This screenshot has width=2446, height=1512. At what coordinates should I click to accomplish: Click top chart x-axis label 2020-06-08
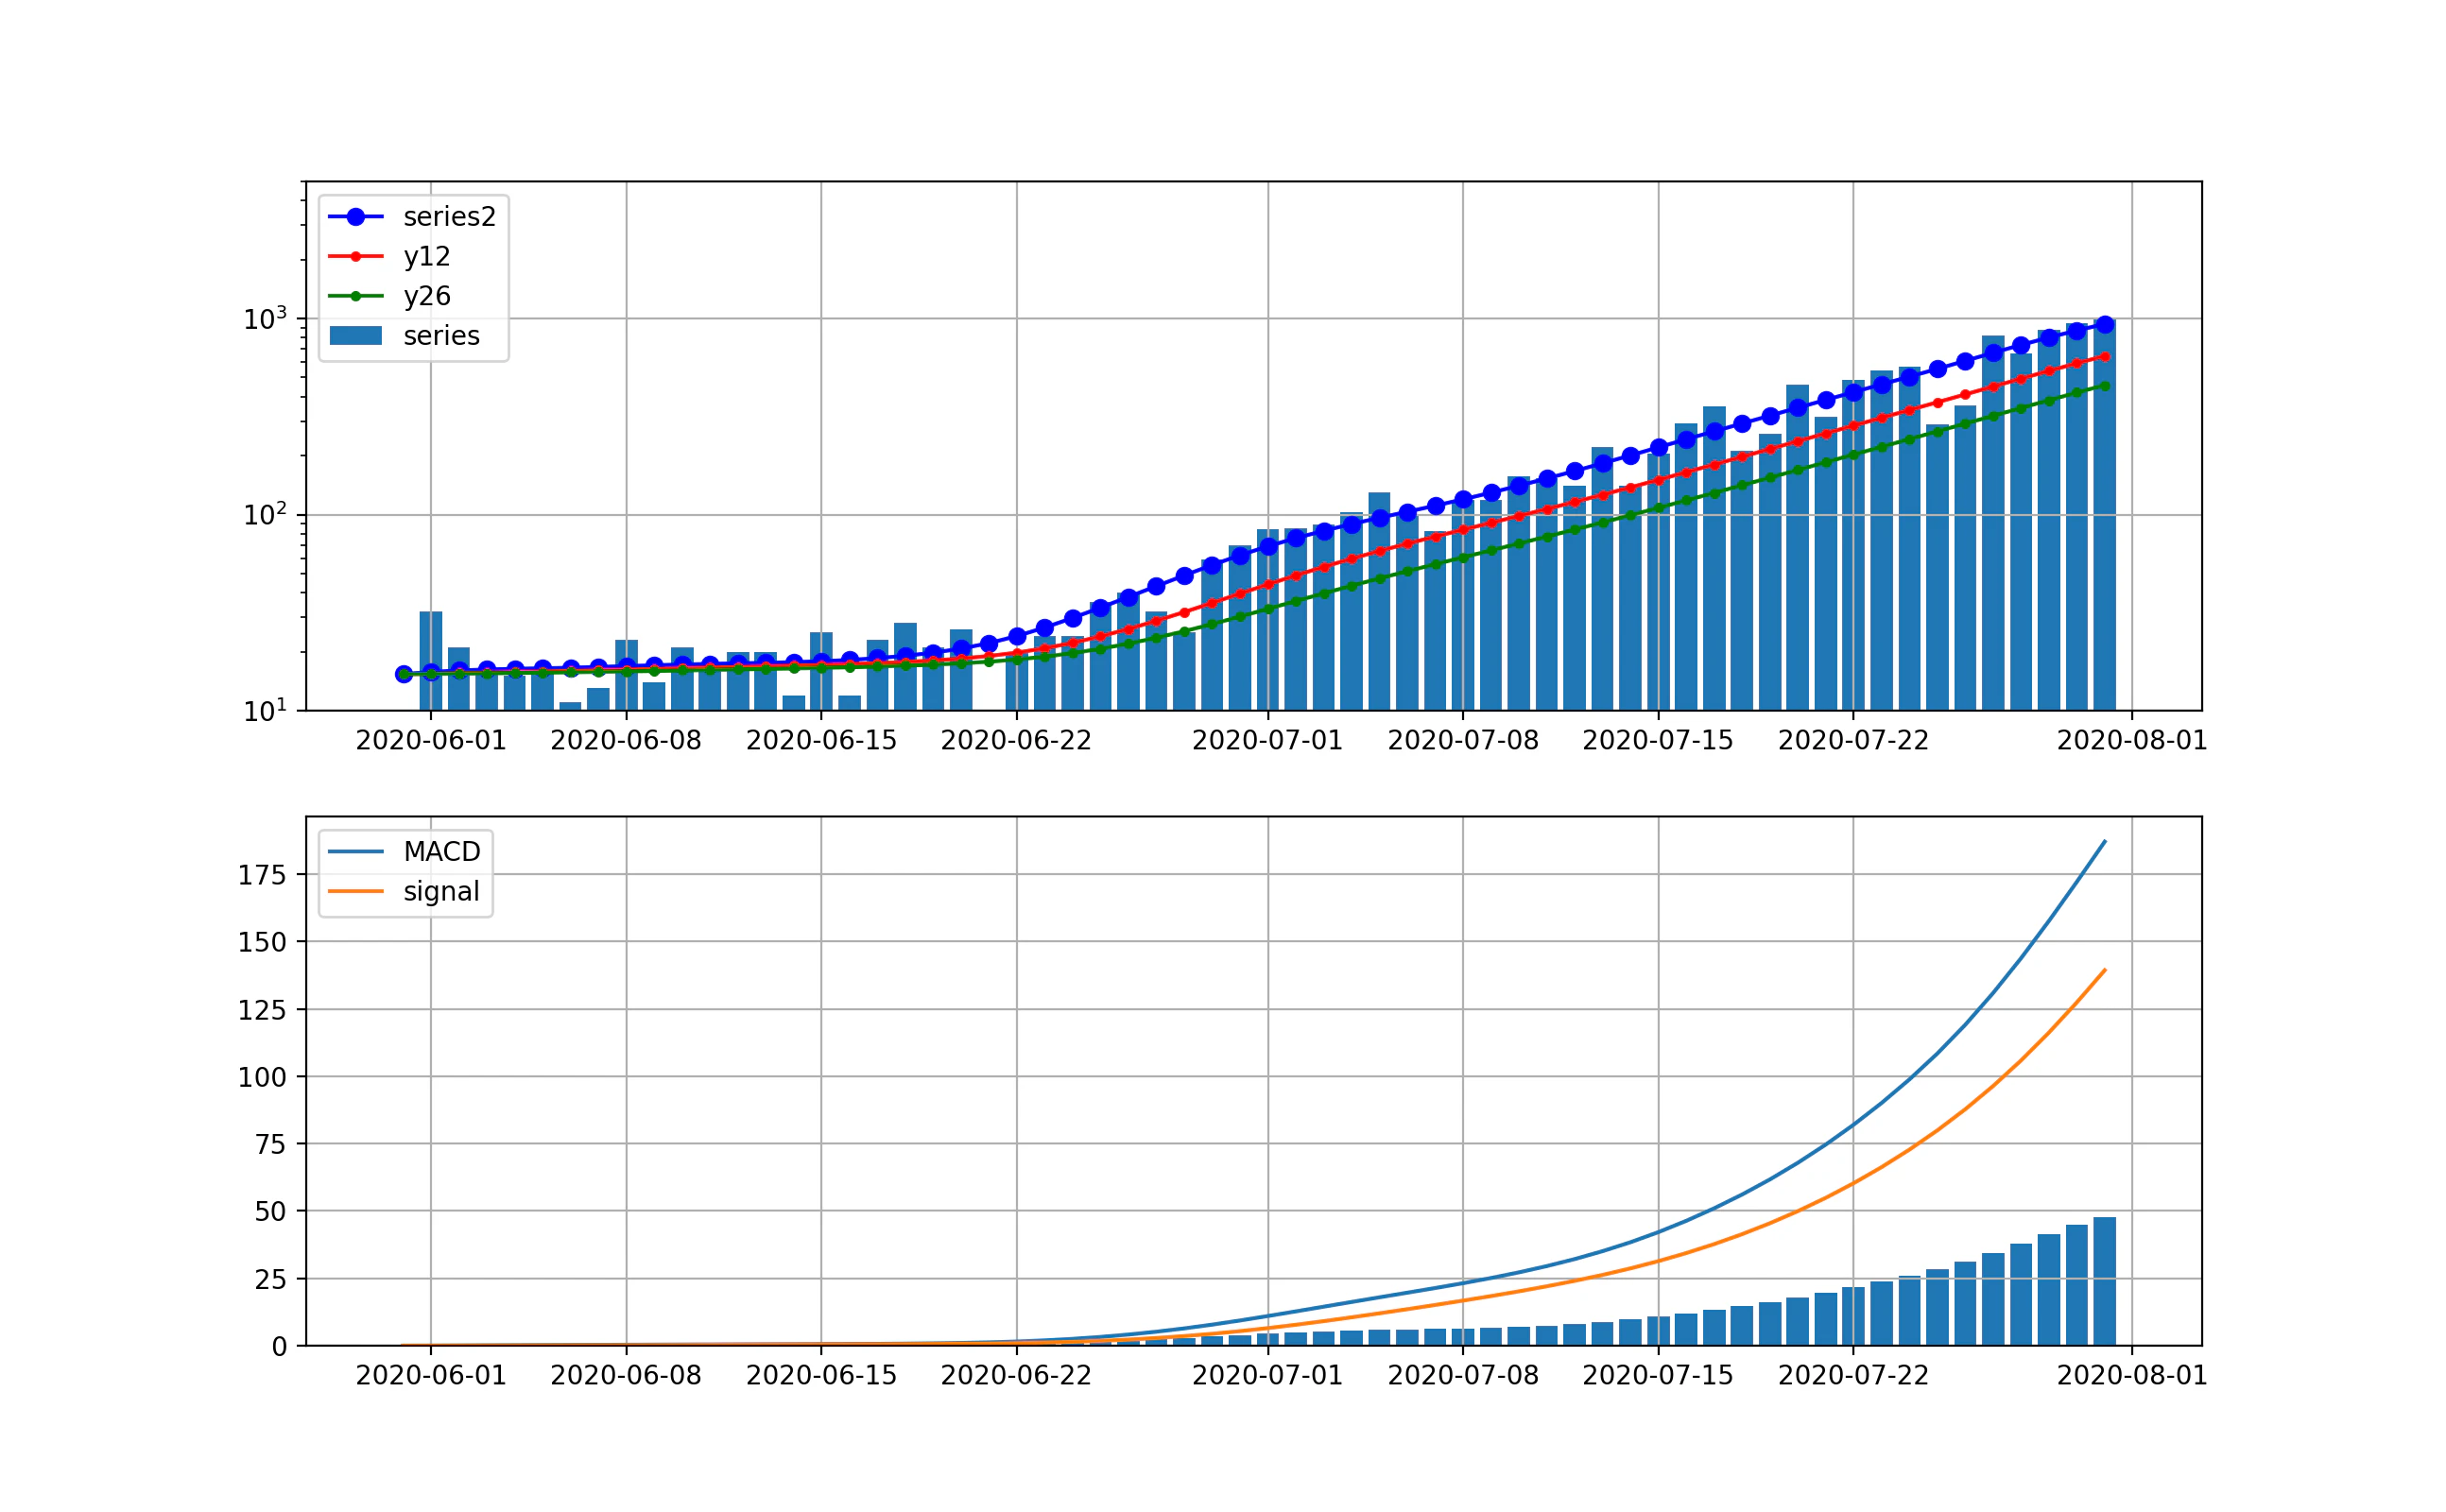click(x=626, y=741)
